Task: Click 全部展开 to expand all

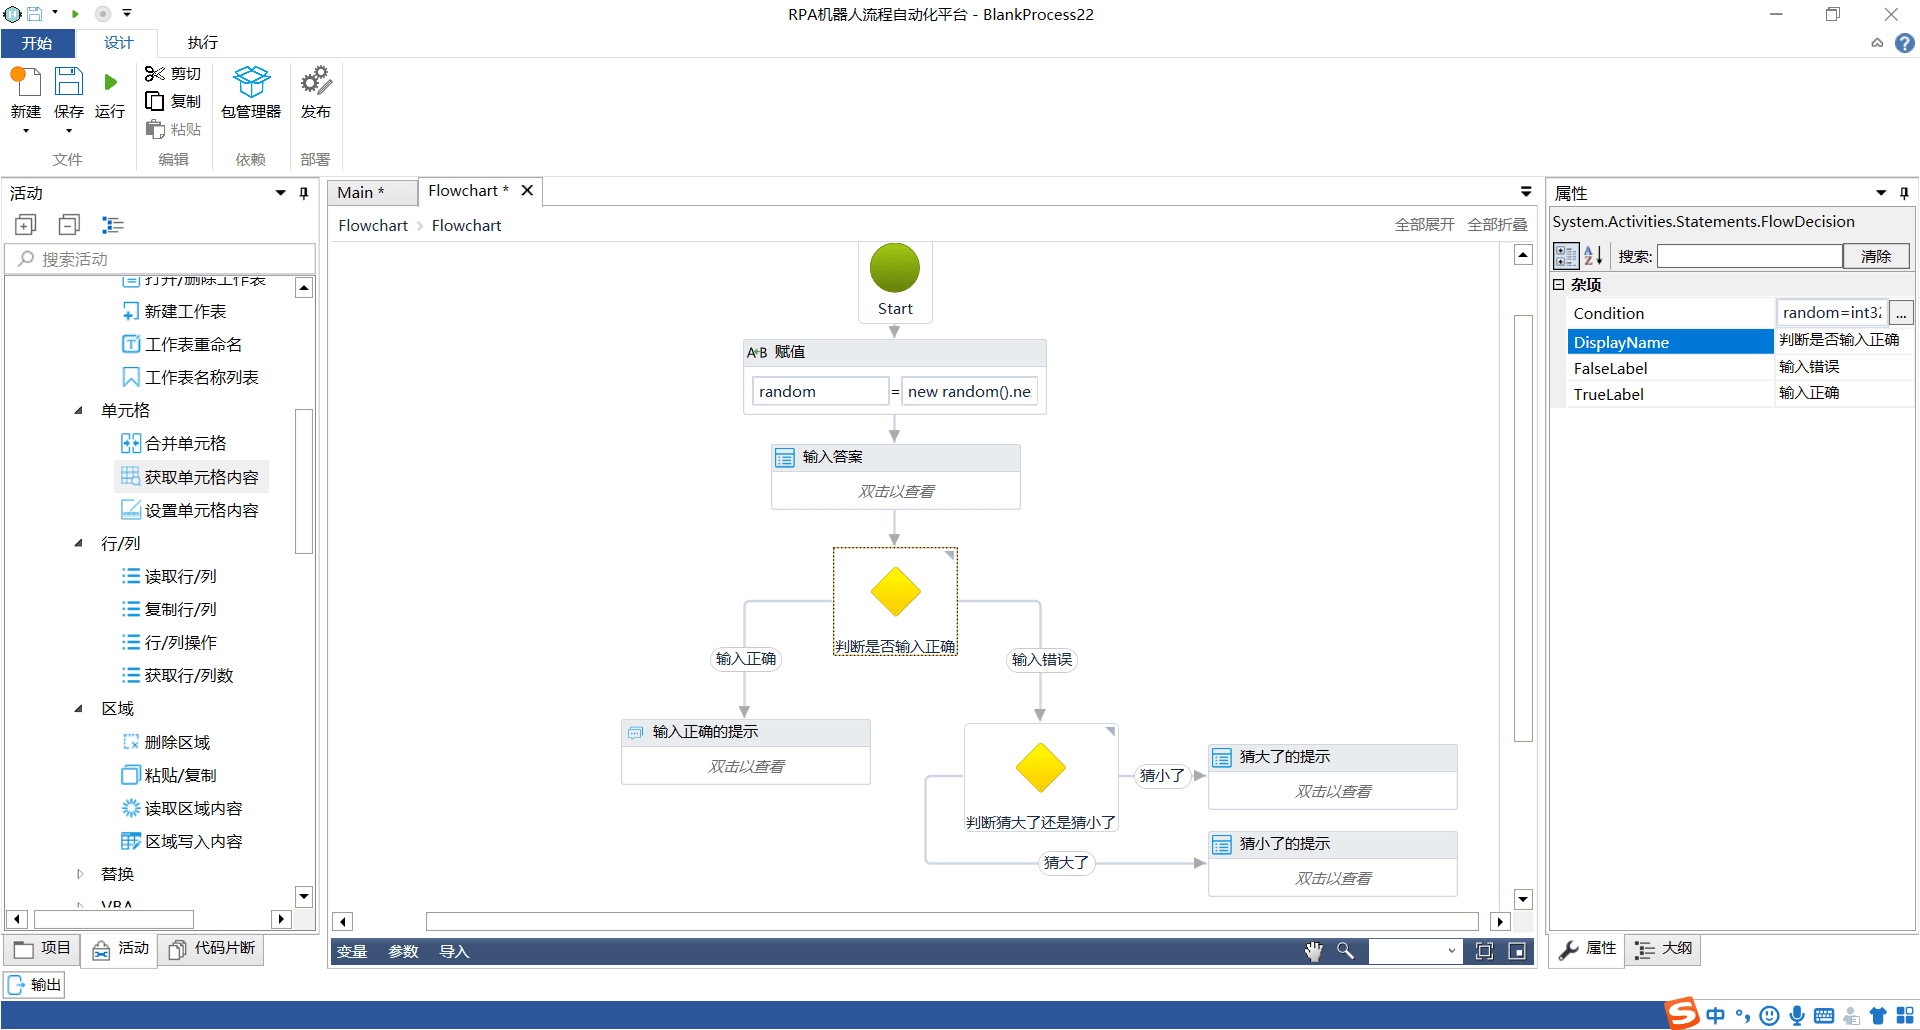Action: pyautogui.click(x=1424, y=225)
